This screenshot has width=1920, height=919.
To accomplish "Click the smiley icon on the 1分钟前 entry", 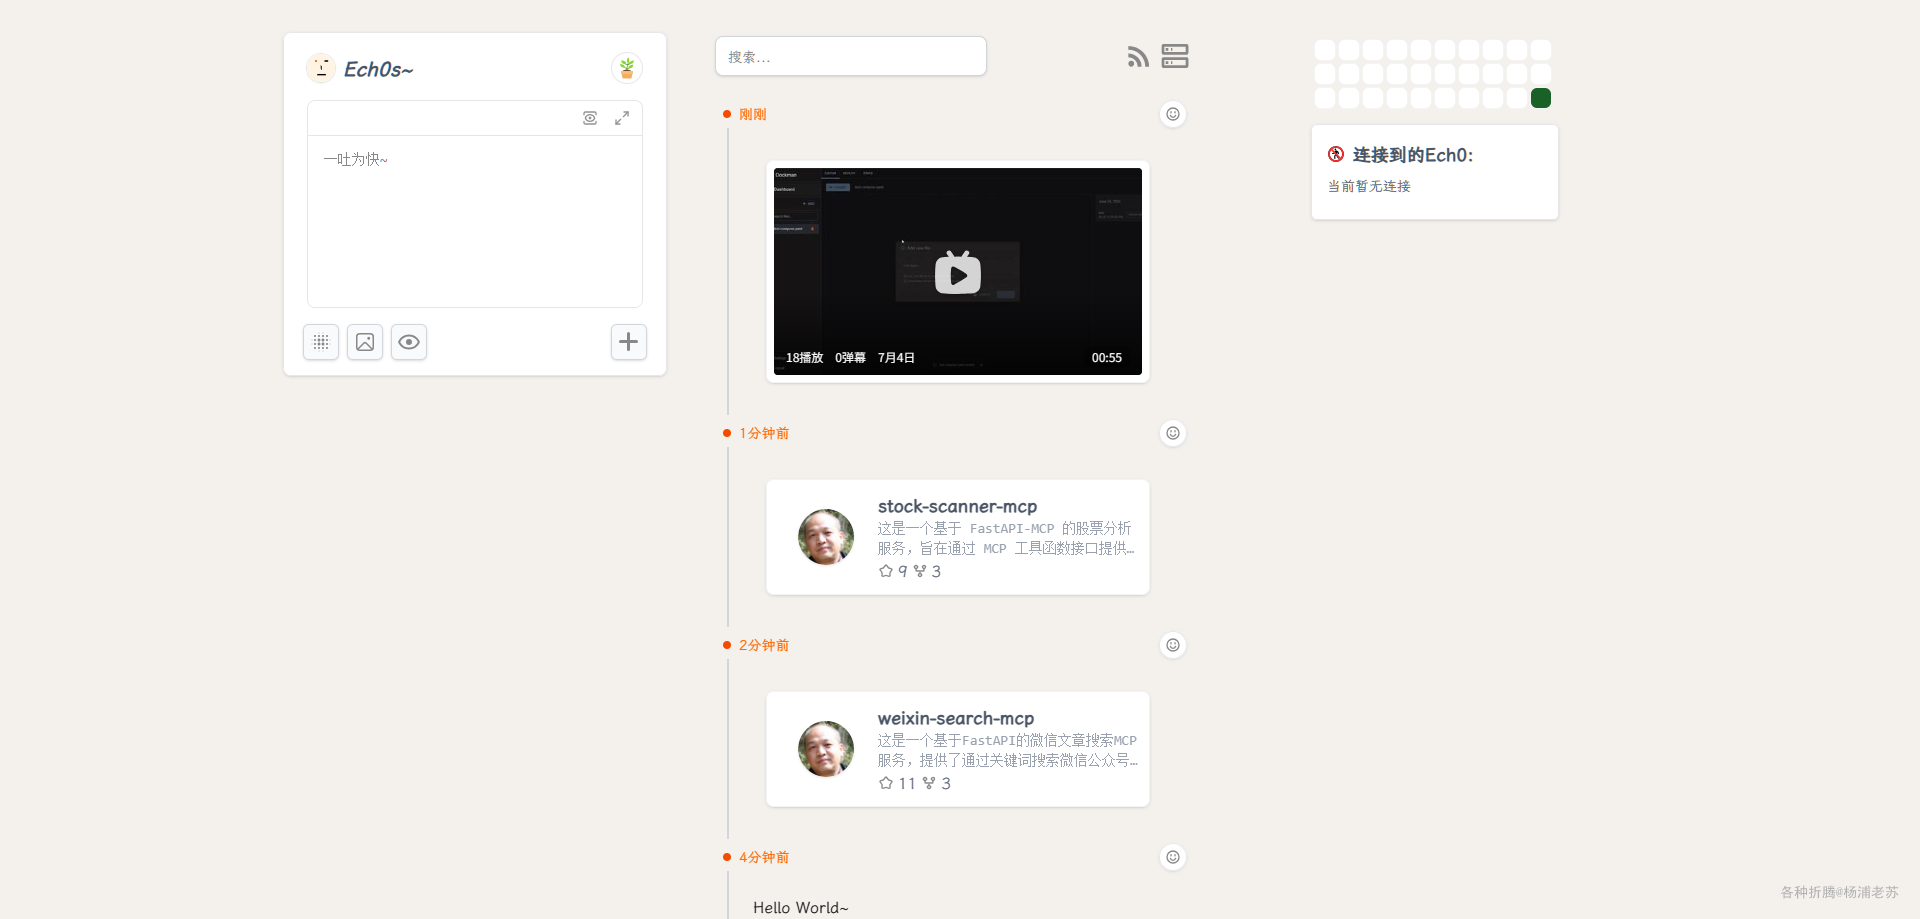I will click(x=1173, y=433).
